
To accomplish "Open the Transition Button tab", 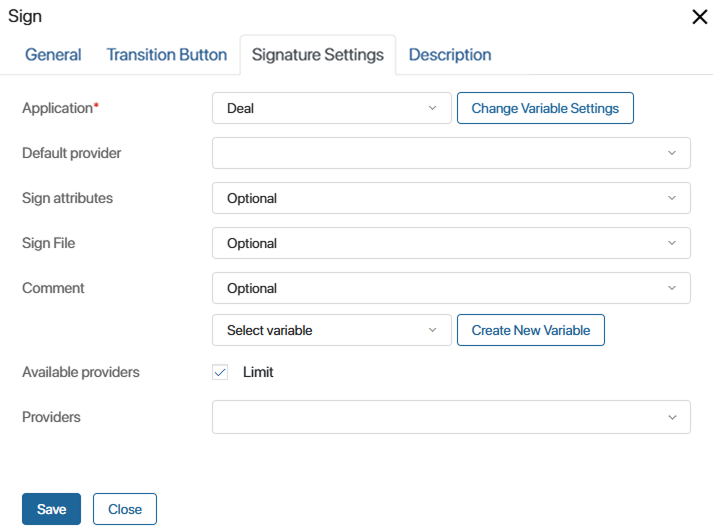I will tap(166, 55).
